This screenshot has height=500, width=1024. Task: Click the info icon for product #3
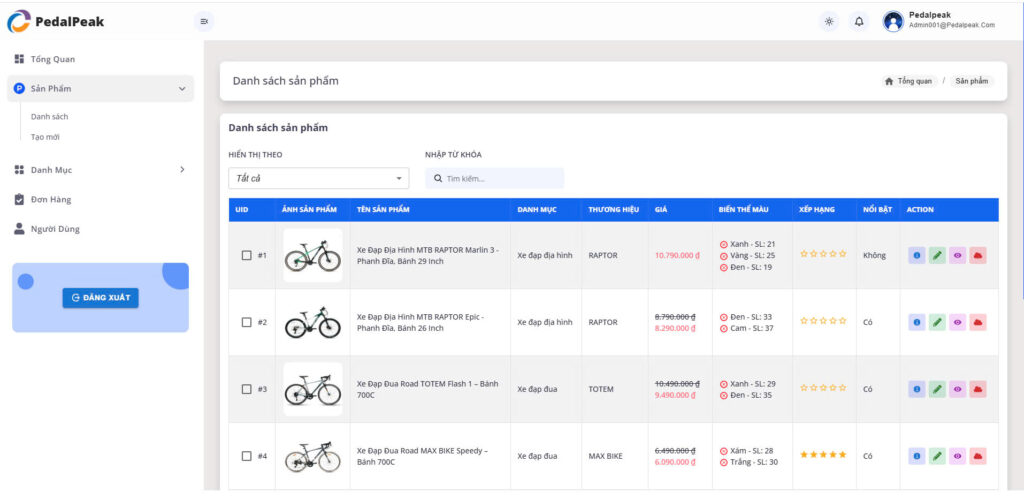[x=916, y=389]
